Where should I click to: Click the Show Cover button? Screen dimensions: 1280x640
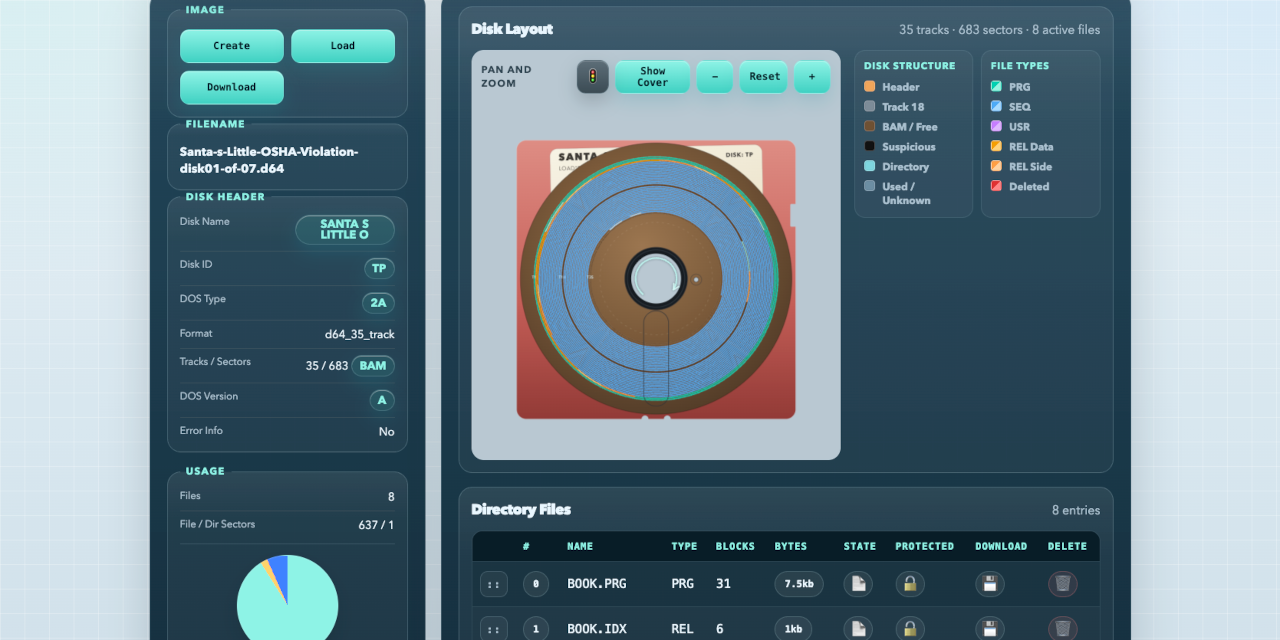tap(653, 77)
